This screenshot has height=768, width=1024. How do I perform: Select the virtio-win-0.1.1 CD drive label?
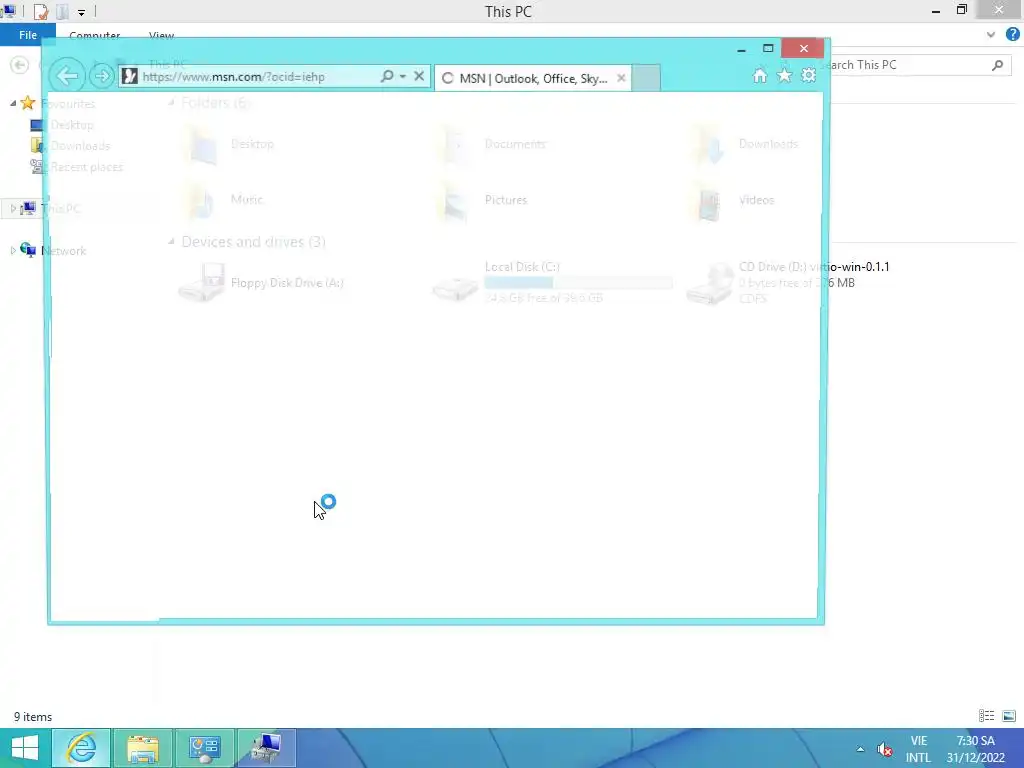pos(814,266)
